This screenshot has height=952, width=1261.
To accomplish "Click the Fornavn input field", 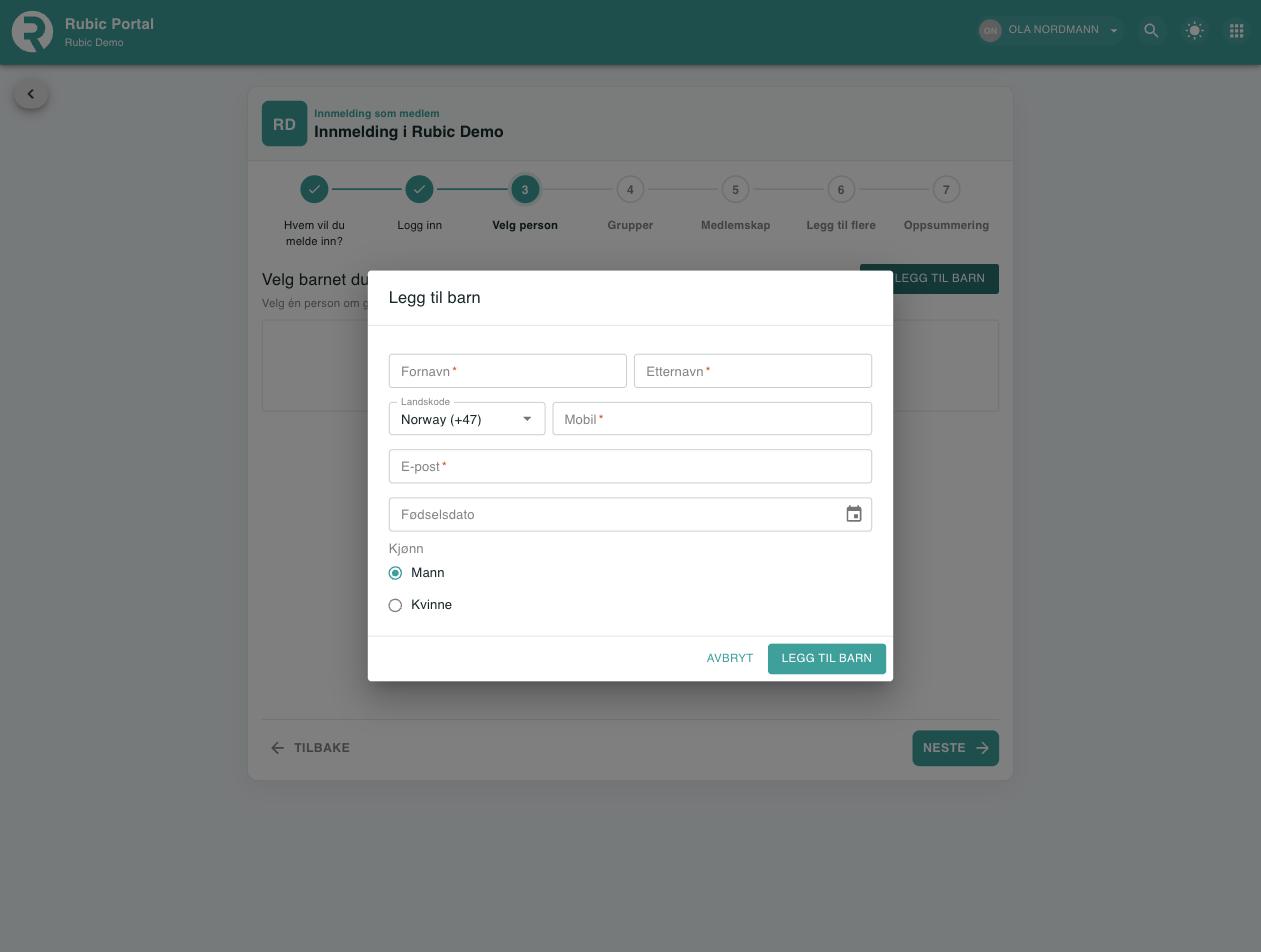I will [x=508, y=371].
